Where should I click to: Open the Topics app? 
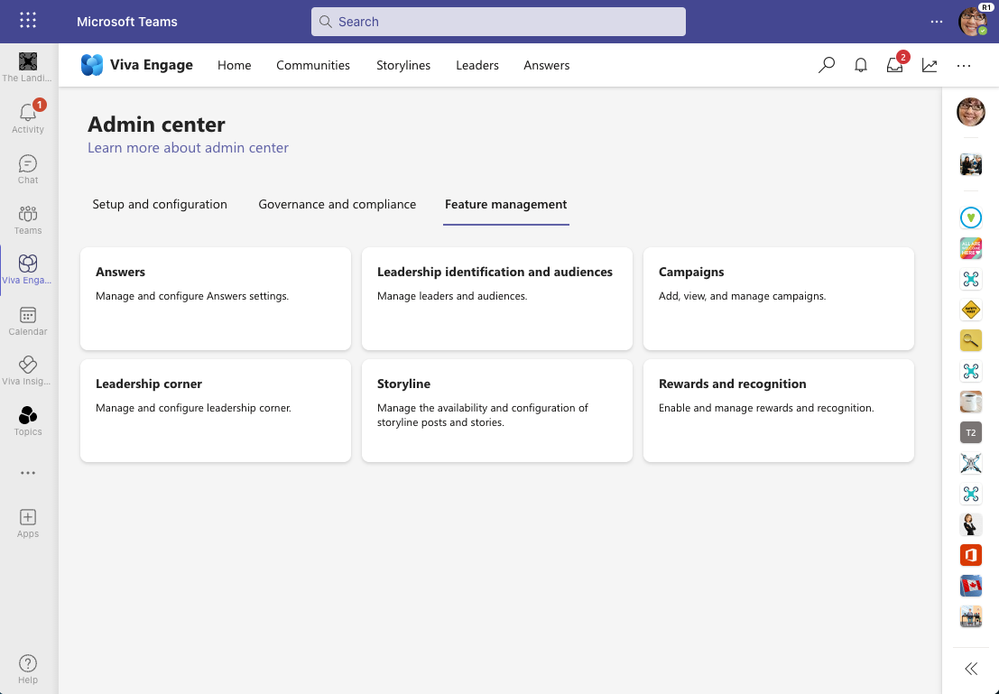pos(28,421)
